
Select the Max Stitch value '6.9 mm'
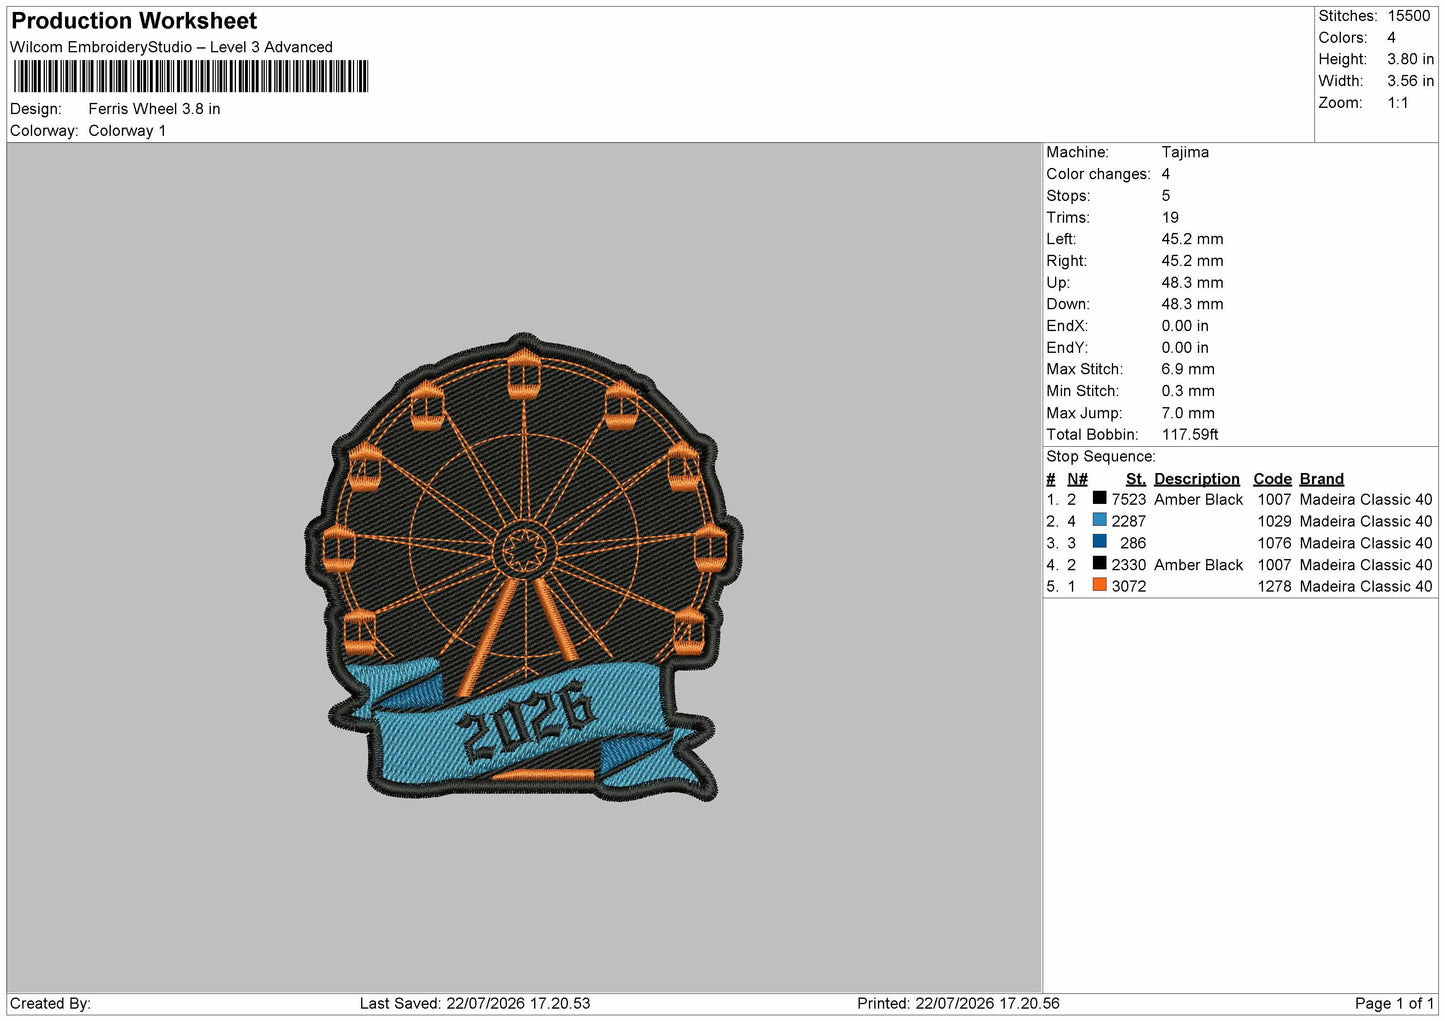tap(1188, 369)
